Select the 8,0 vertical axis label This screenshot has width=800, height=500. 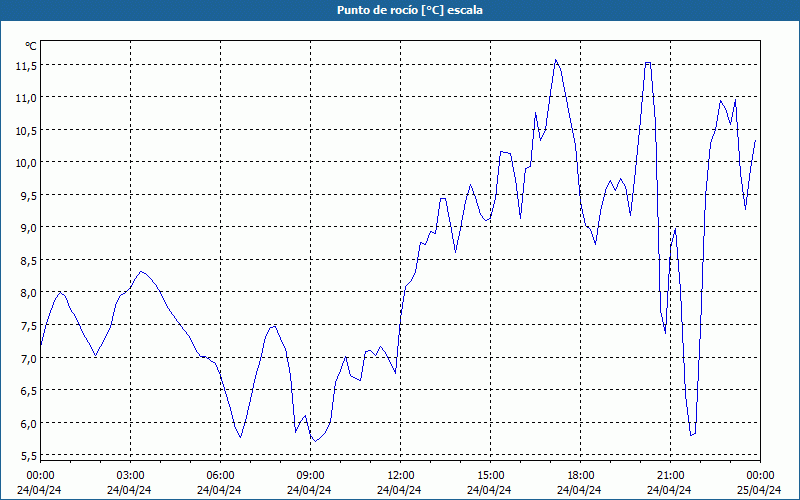pyautogui.click(x=28, y=293)
